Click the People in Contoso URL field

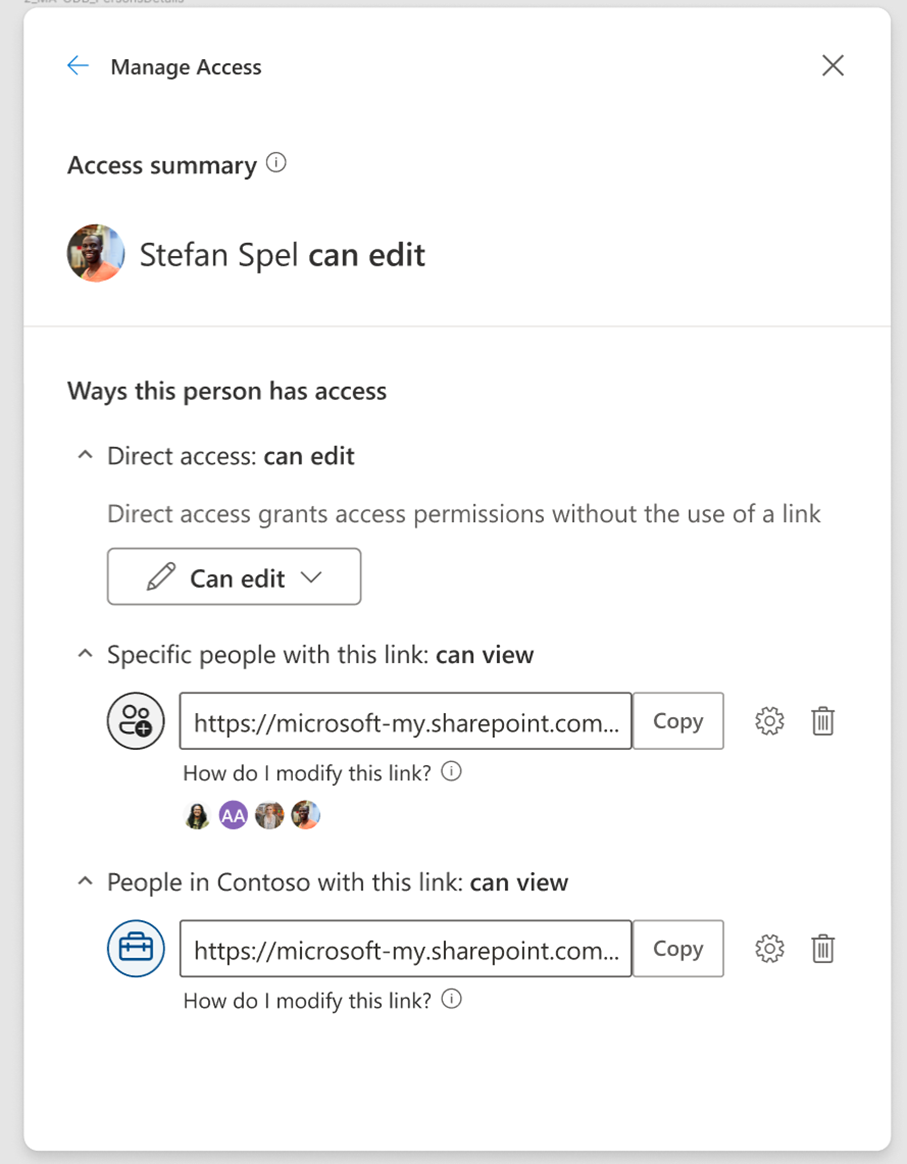click(x=405, y=949)
